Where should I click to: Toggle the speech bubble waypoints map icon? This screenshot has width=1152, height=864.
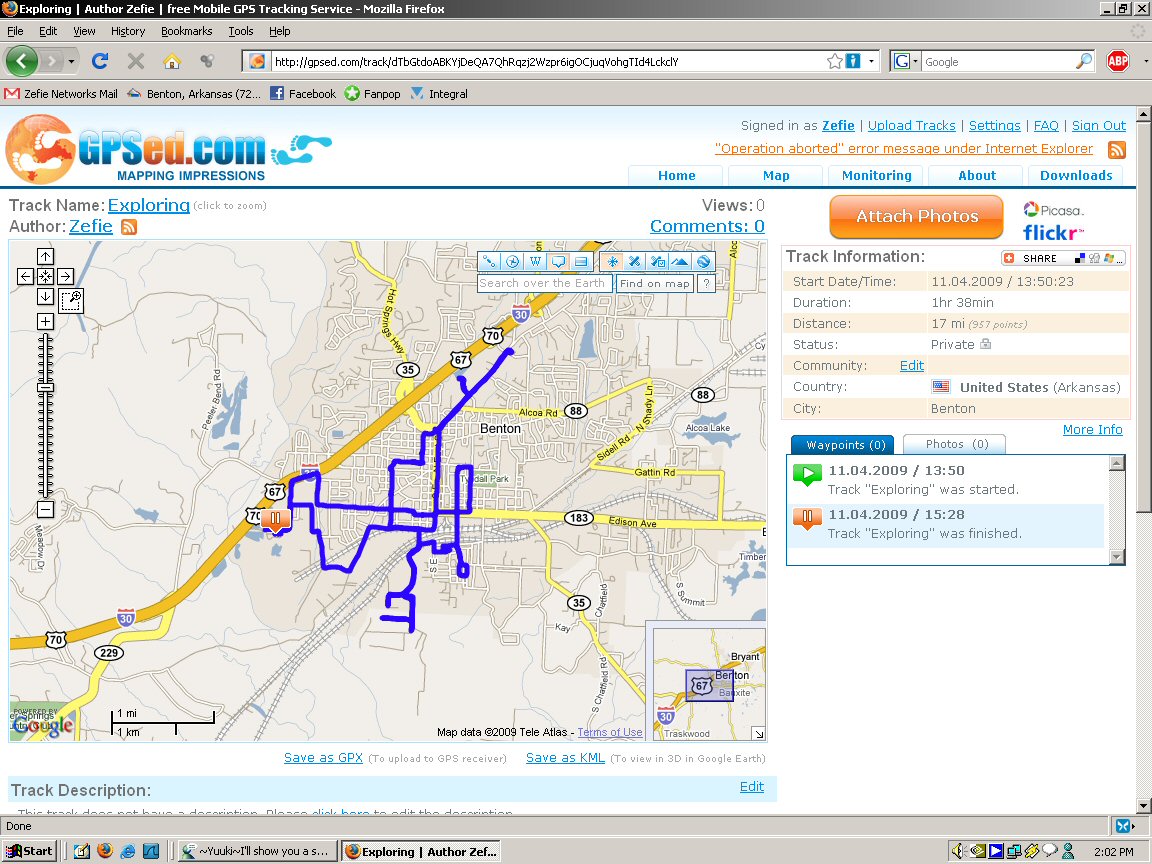[x=558, y=262]
